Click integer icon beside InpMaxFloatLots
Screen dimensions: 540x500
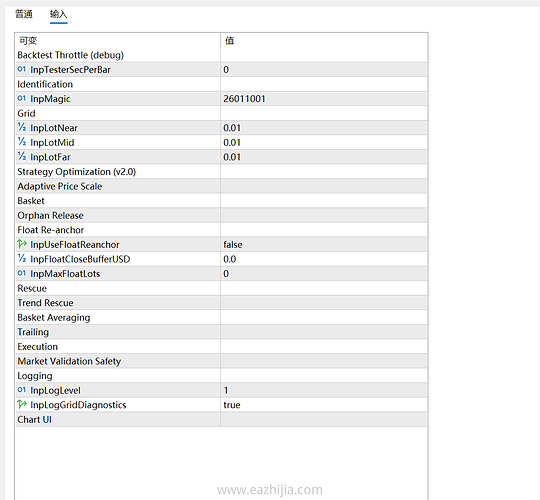point(22,273)
